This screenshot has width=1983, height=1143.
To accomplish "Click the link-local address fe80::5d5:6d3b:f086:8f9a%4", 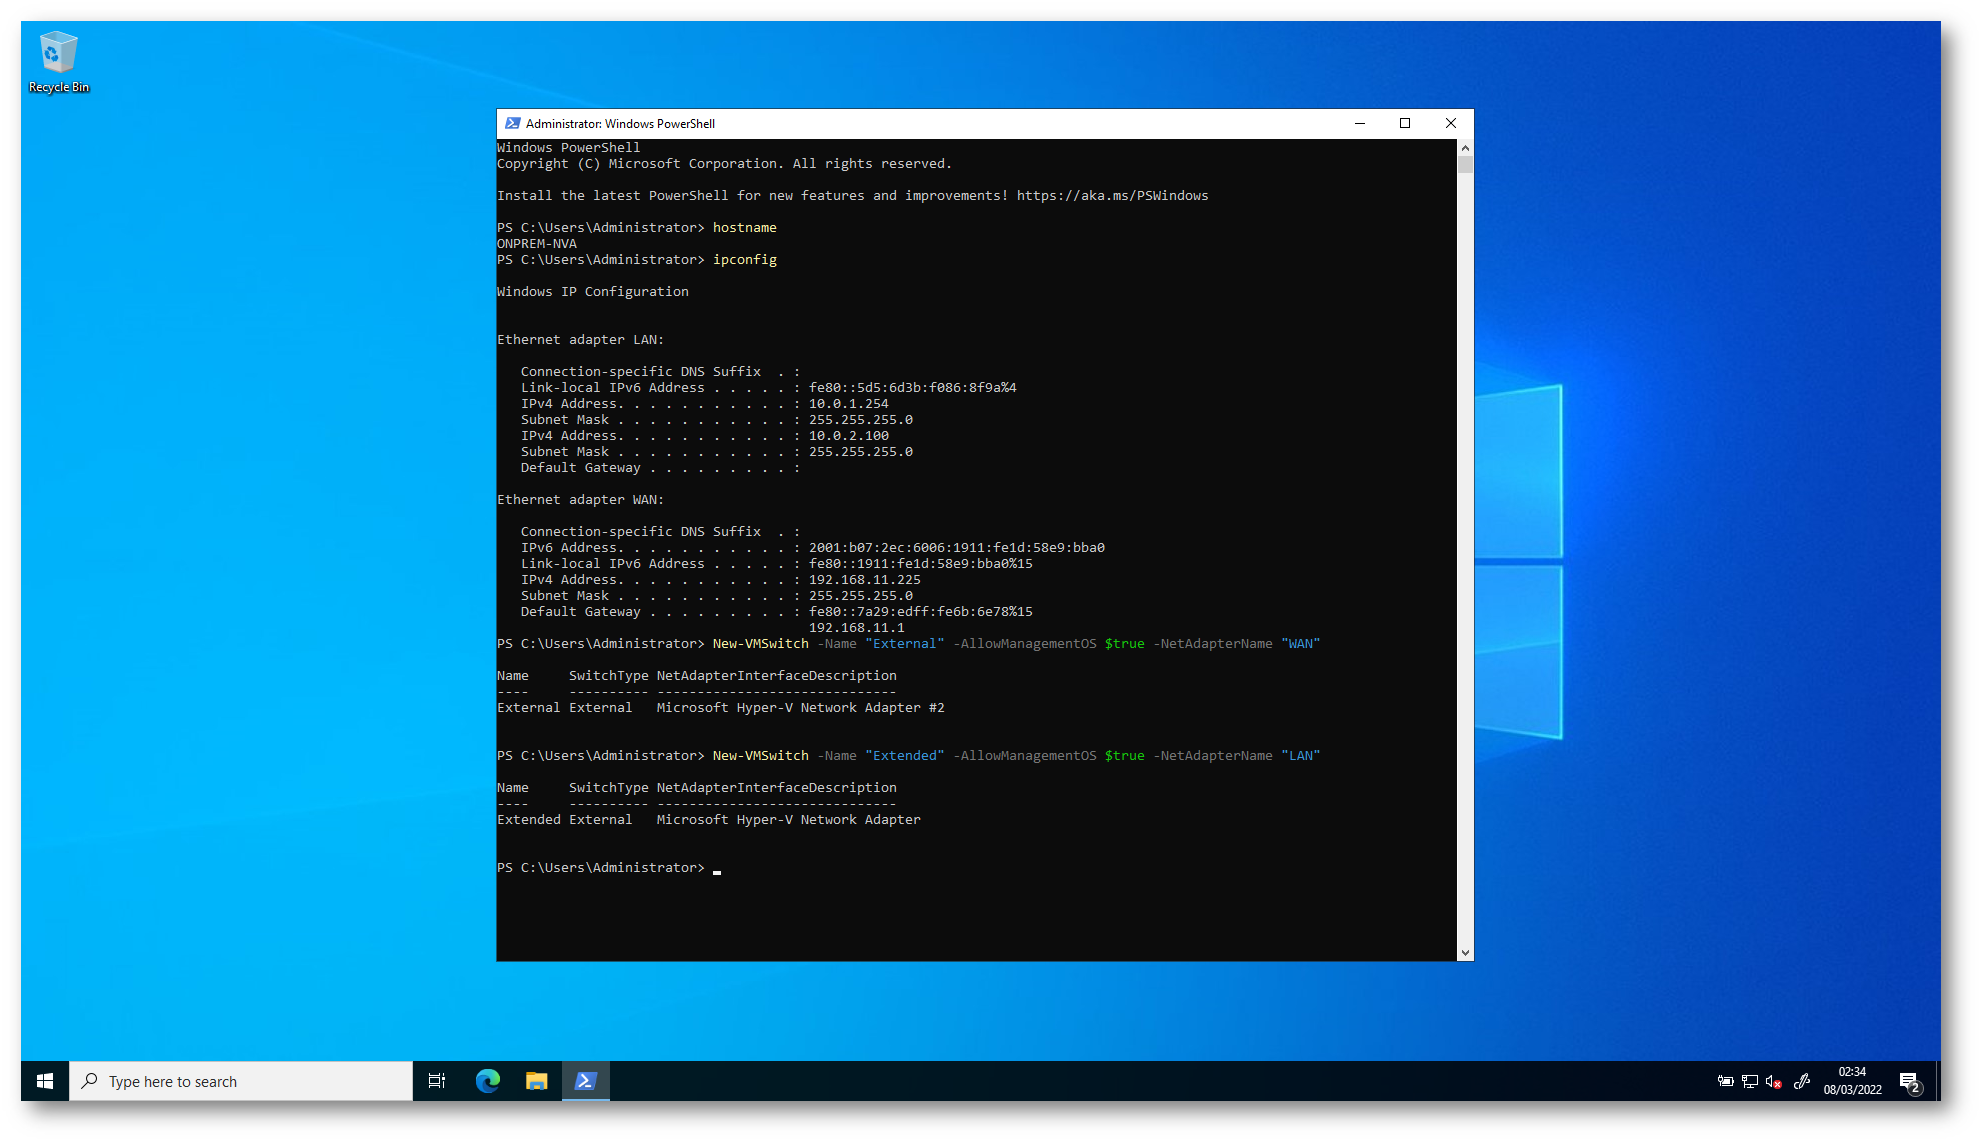I will (913, 388).
